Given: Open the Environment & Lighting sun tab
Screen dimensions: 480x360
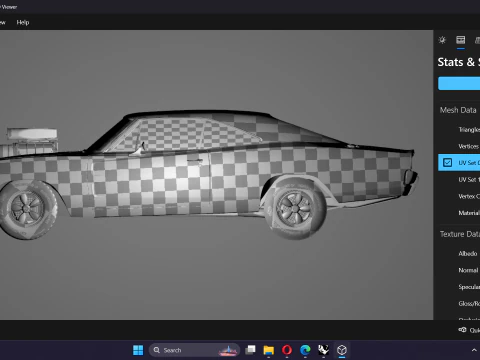Looking at the screenshot, I should [442, 40].
